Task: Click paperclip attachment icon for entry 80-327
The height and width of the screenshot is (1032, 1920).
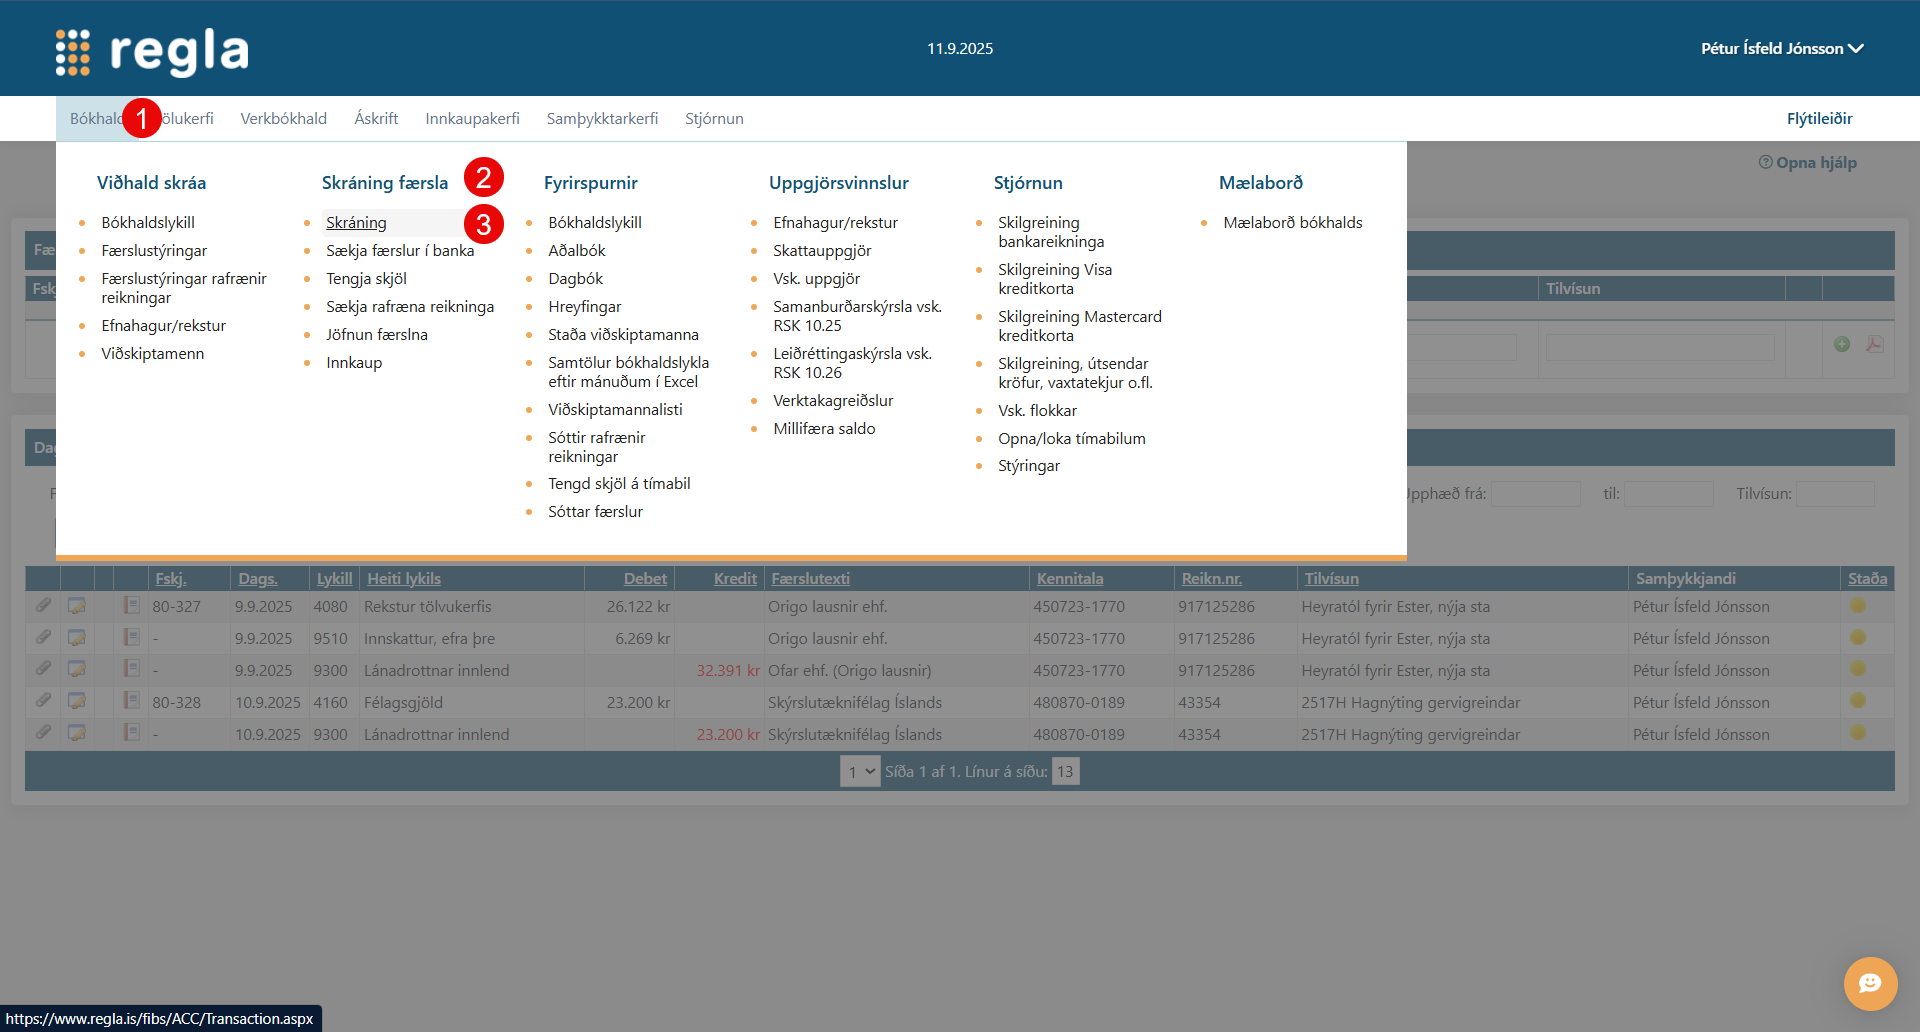Action: click(43, 606)
